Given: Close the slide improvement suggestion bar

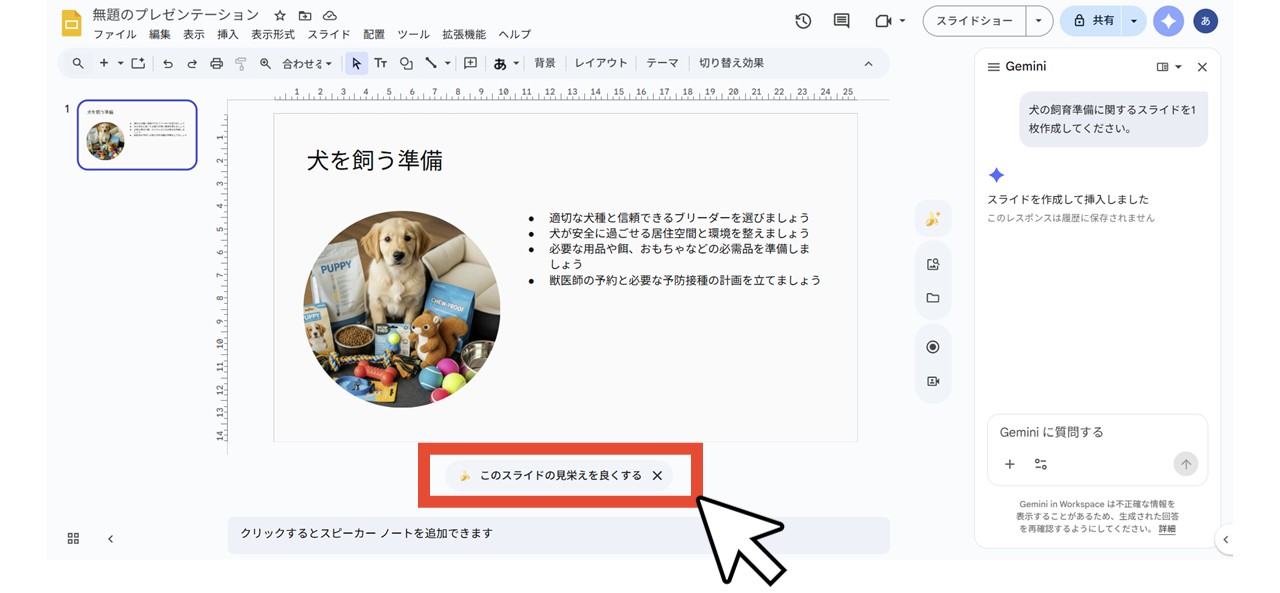Looking at the screenshot, I should click(x=658, y=476).
